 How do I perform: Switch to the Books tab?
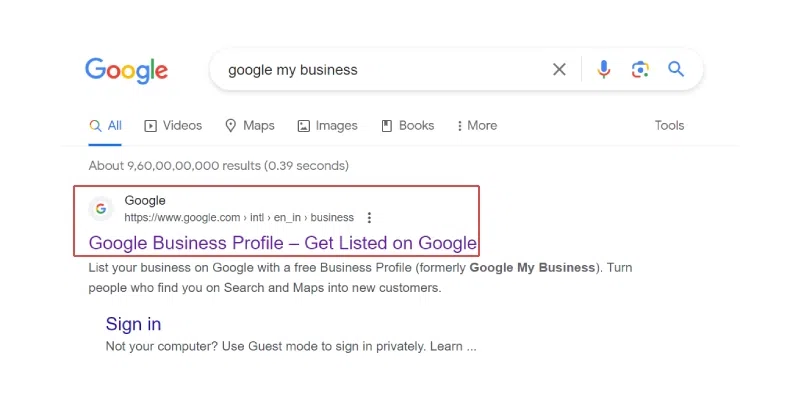(x=408, y=126)
